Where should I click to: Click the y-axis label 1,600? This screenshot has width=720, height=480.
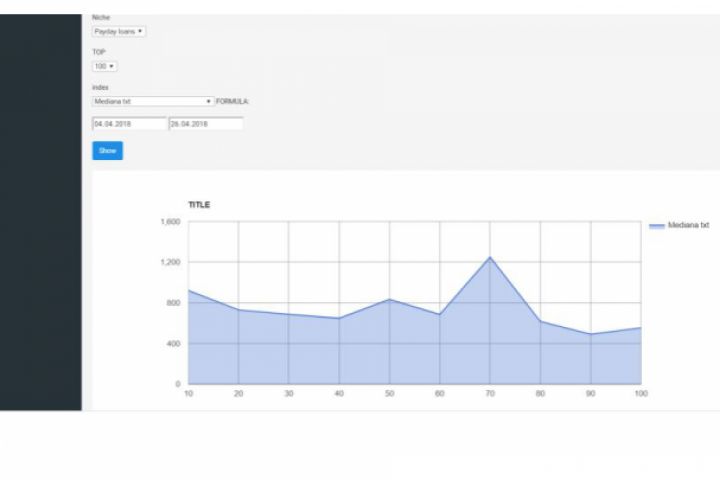pos(170,221)
